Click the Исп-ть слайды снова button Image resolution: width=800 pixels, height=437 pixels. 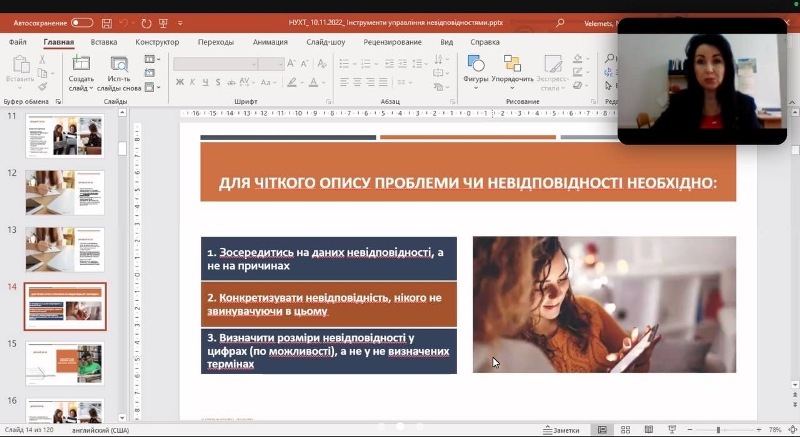click(x=119, y=73)
